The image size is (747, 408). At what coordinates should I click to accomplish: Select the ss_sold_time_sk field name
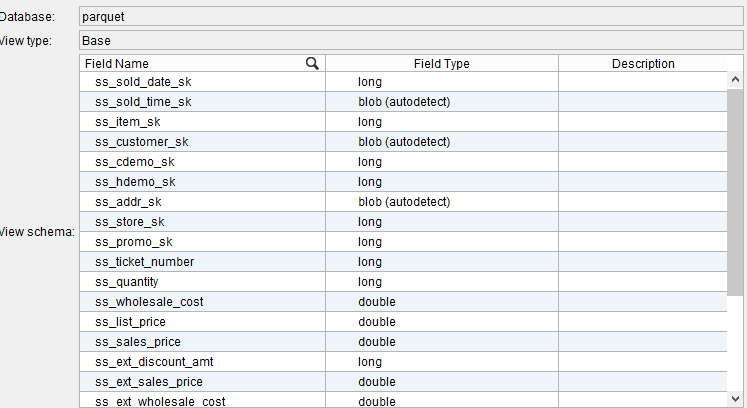pos(143,102)
